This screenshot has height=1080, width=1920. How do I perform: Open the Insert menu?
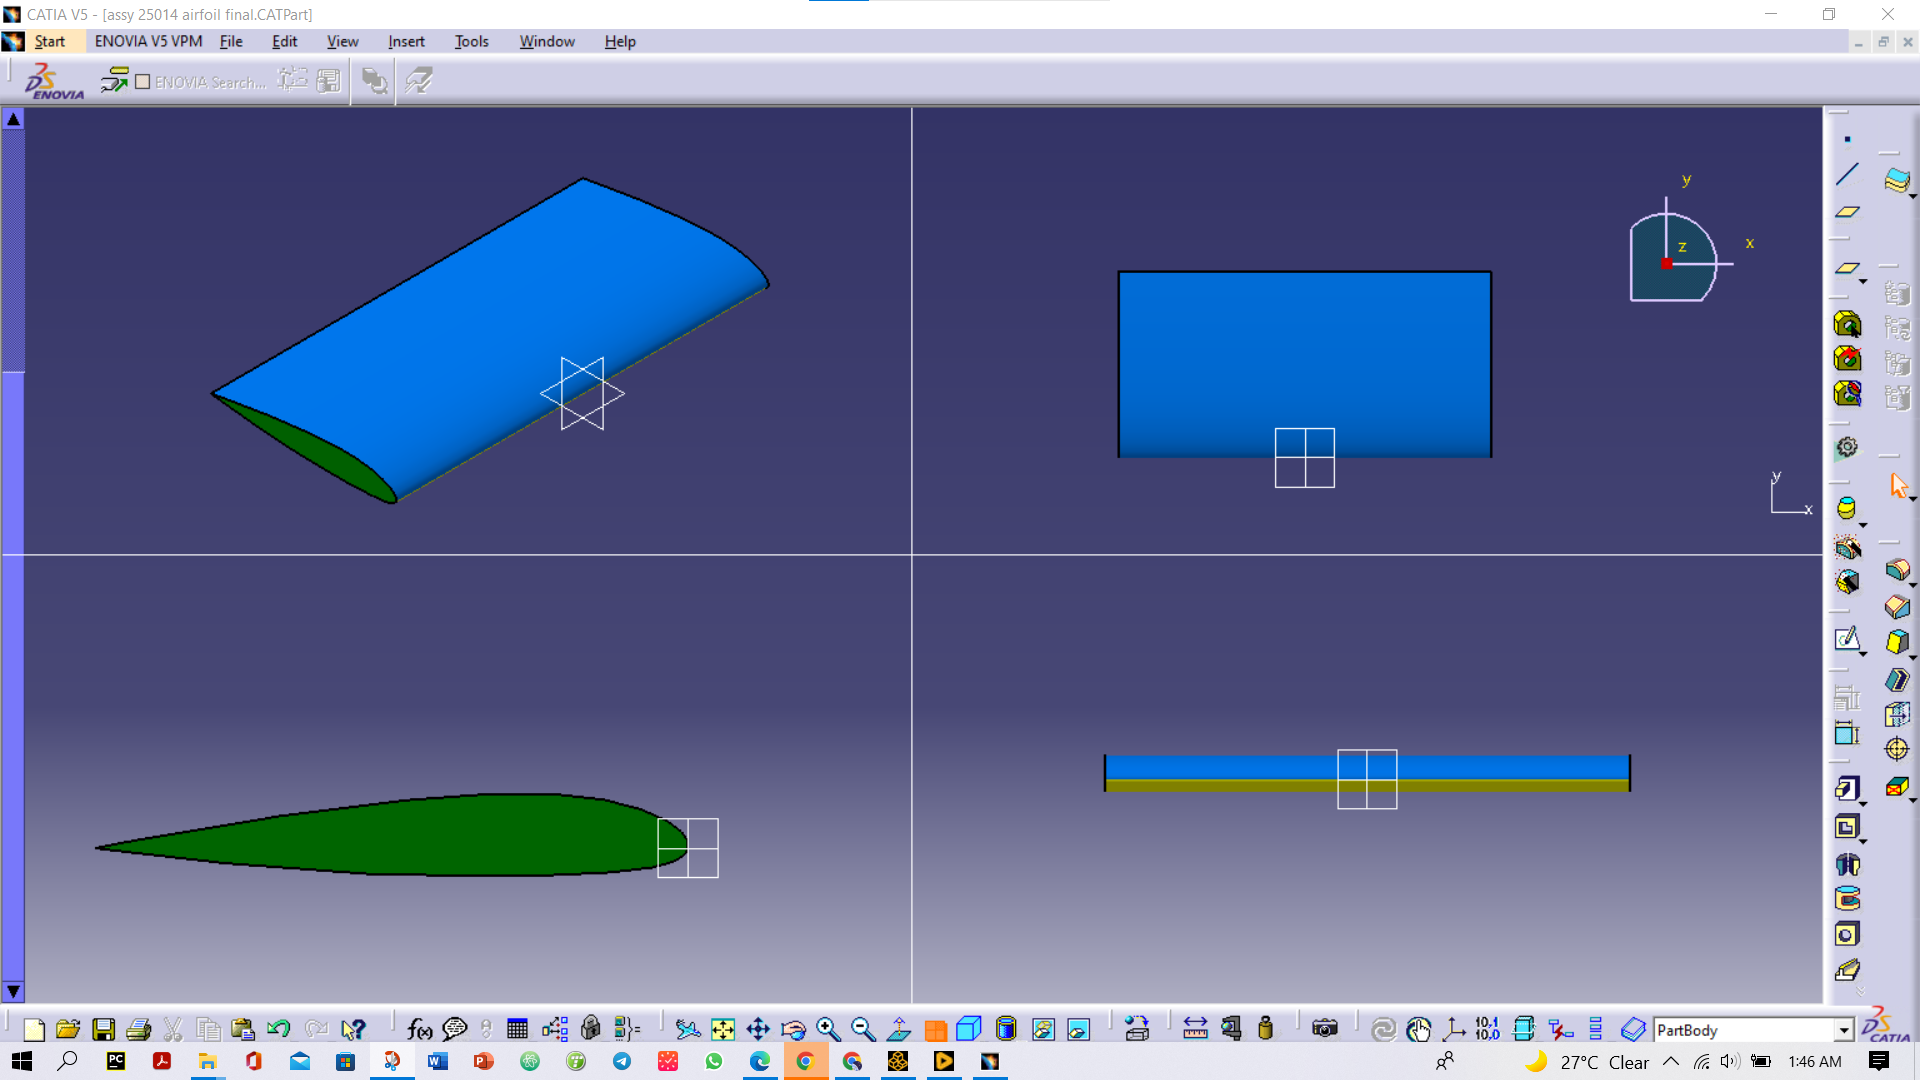coord(406,41)
